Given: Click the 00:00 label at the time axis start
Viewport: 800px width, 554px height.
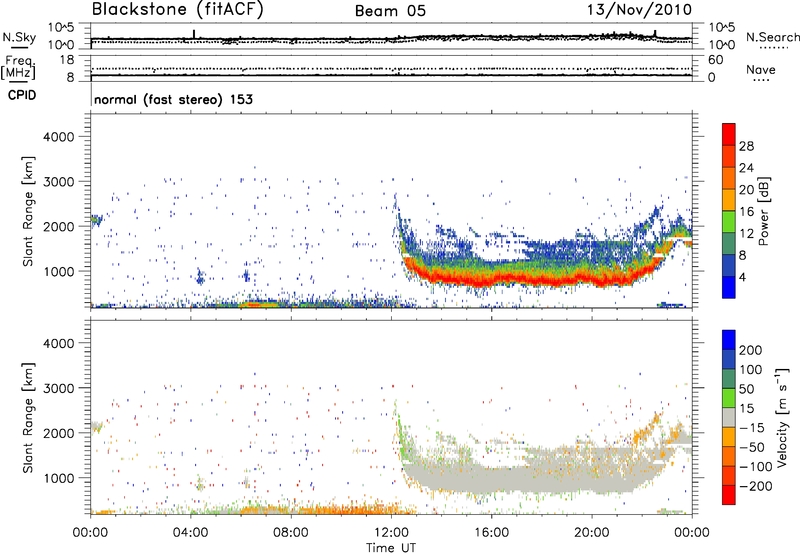Looking at the screenshot, I should coord(90,533).
